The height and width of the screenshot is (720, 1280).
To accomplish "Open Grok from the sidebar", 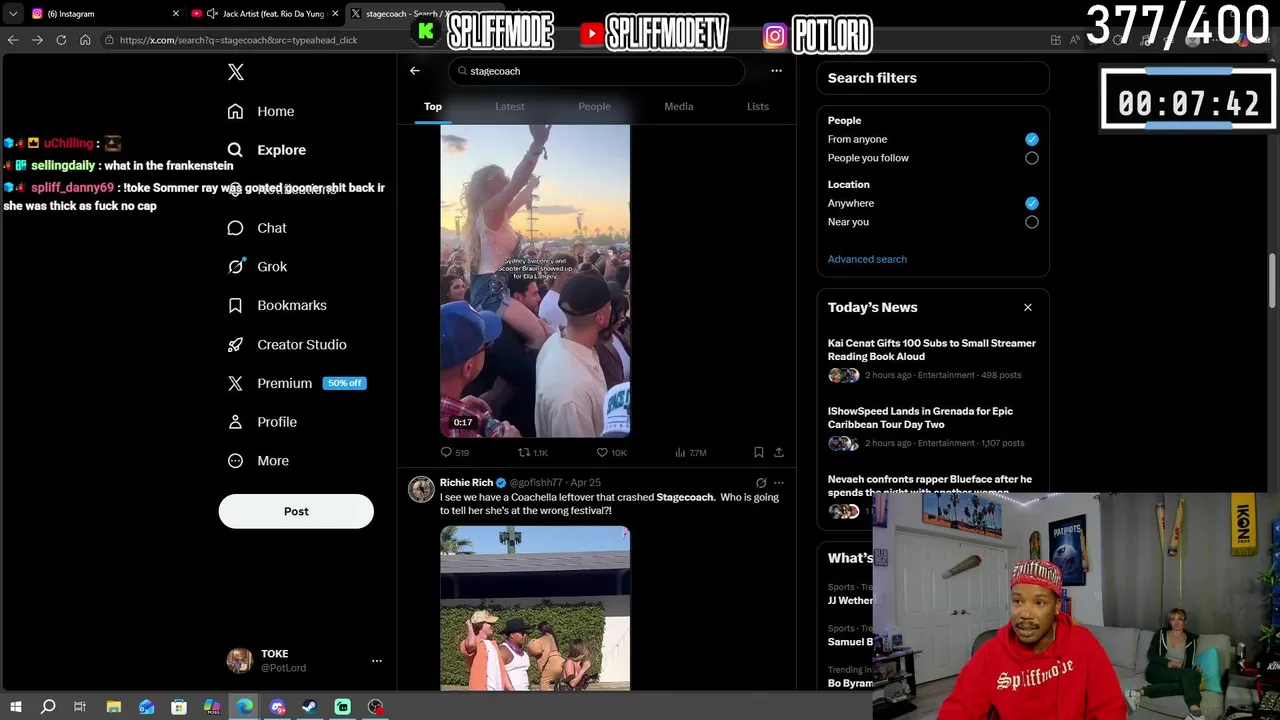I will click(257, 267).
